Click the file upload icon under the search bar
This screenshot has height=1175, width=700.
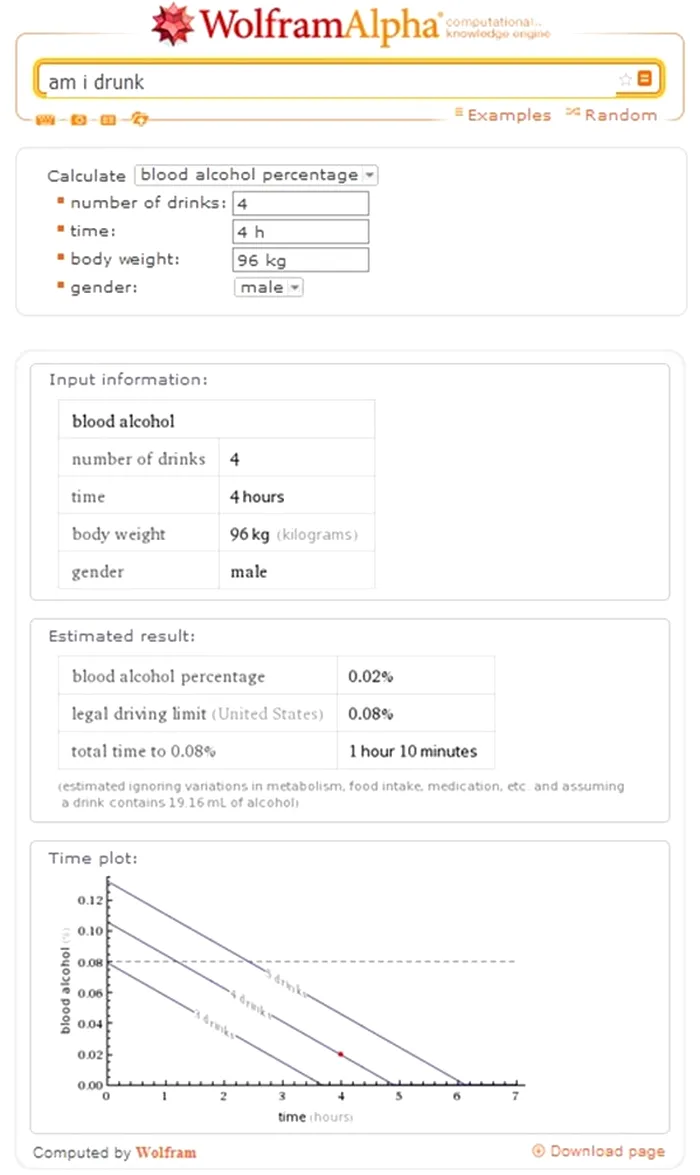click(140, 118)
